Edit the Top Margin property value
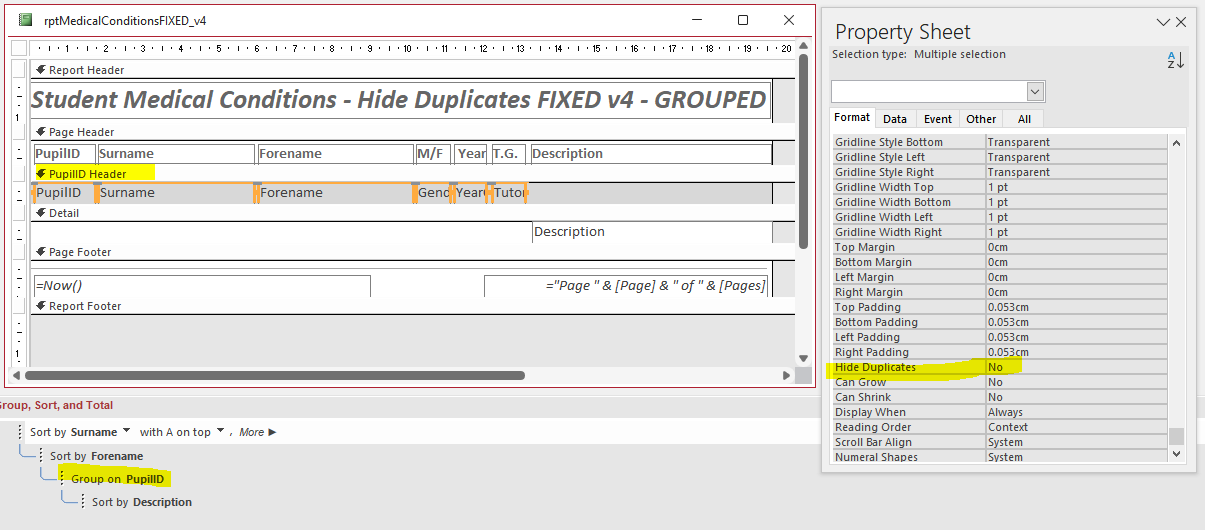This screenshot has width=1205, height=530. click(1076, 248)
